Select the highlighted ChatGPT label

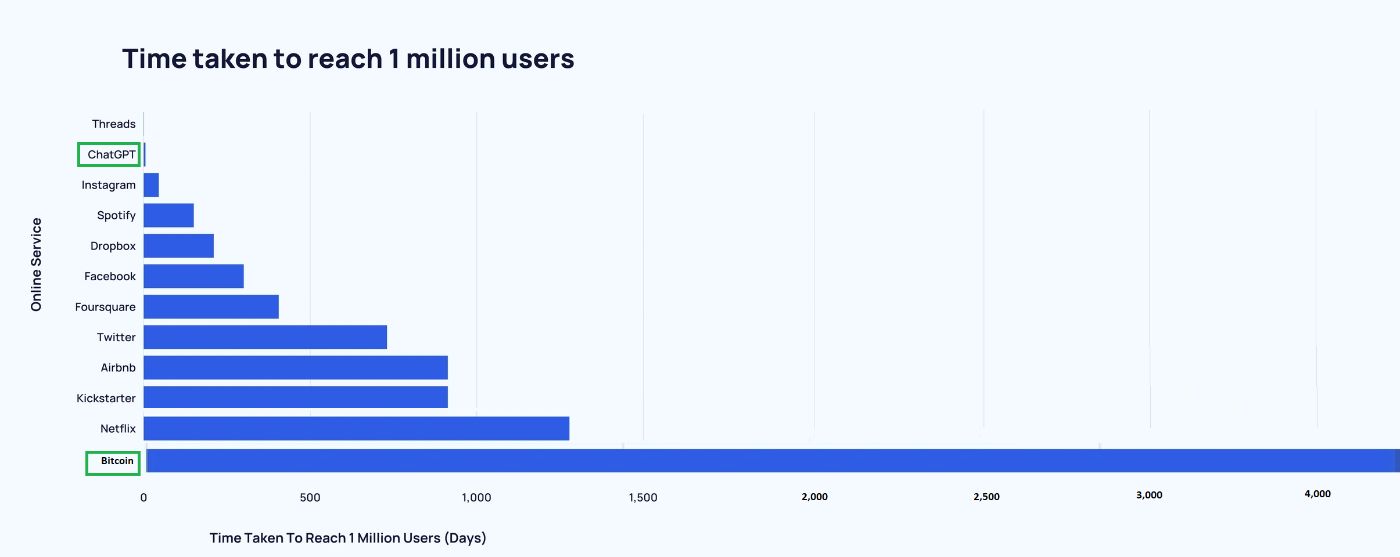[x=110, y=155]
